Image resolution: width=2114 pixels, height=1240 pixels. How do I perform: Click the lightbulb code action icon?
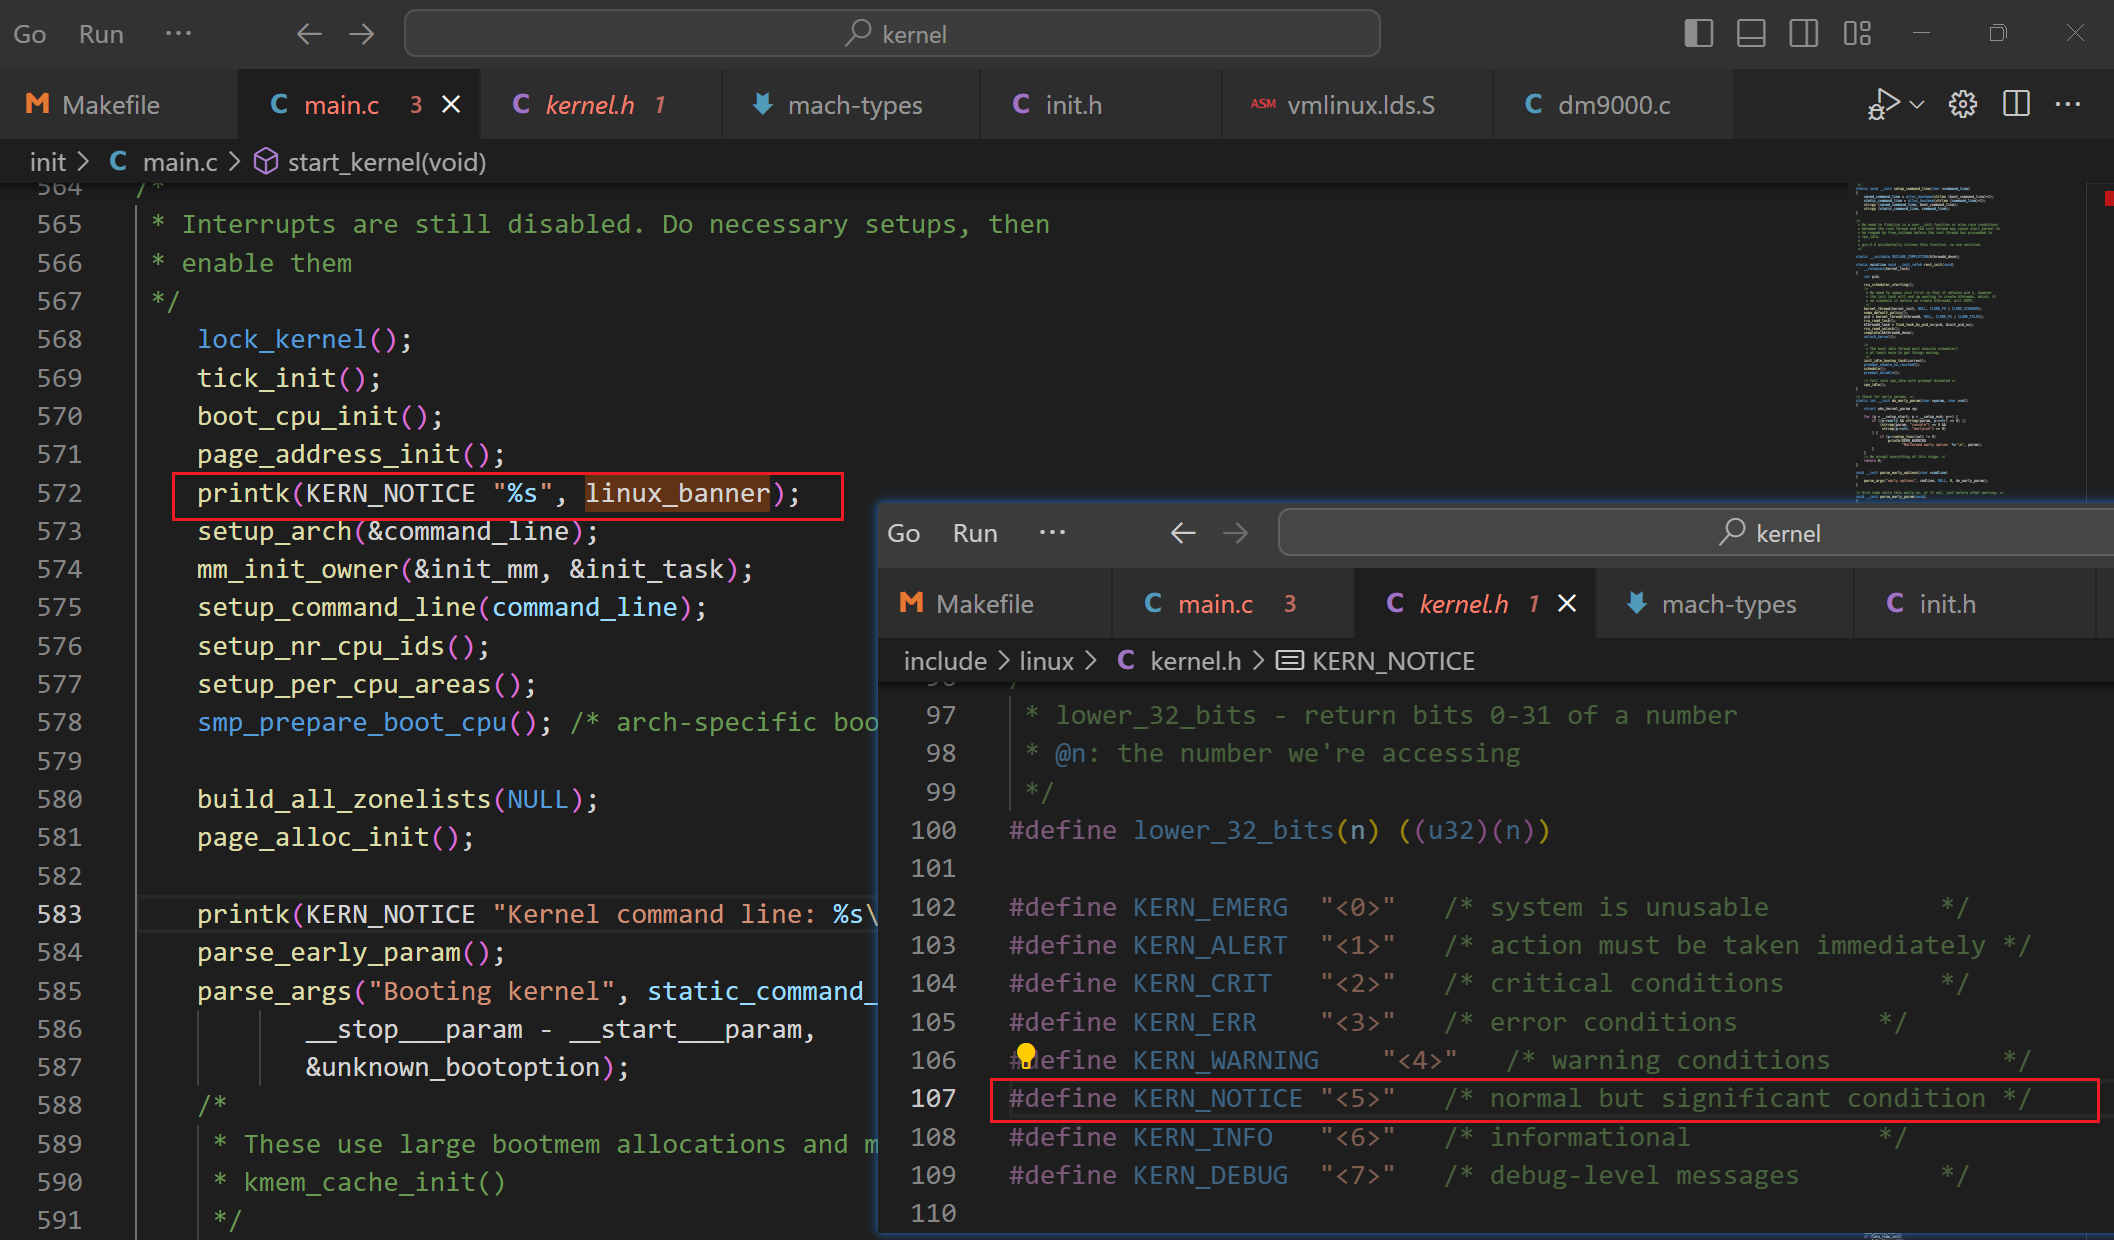pos(1025,1054)
